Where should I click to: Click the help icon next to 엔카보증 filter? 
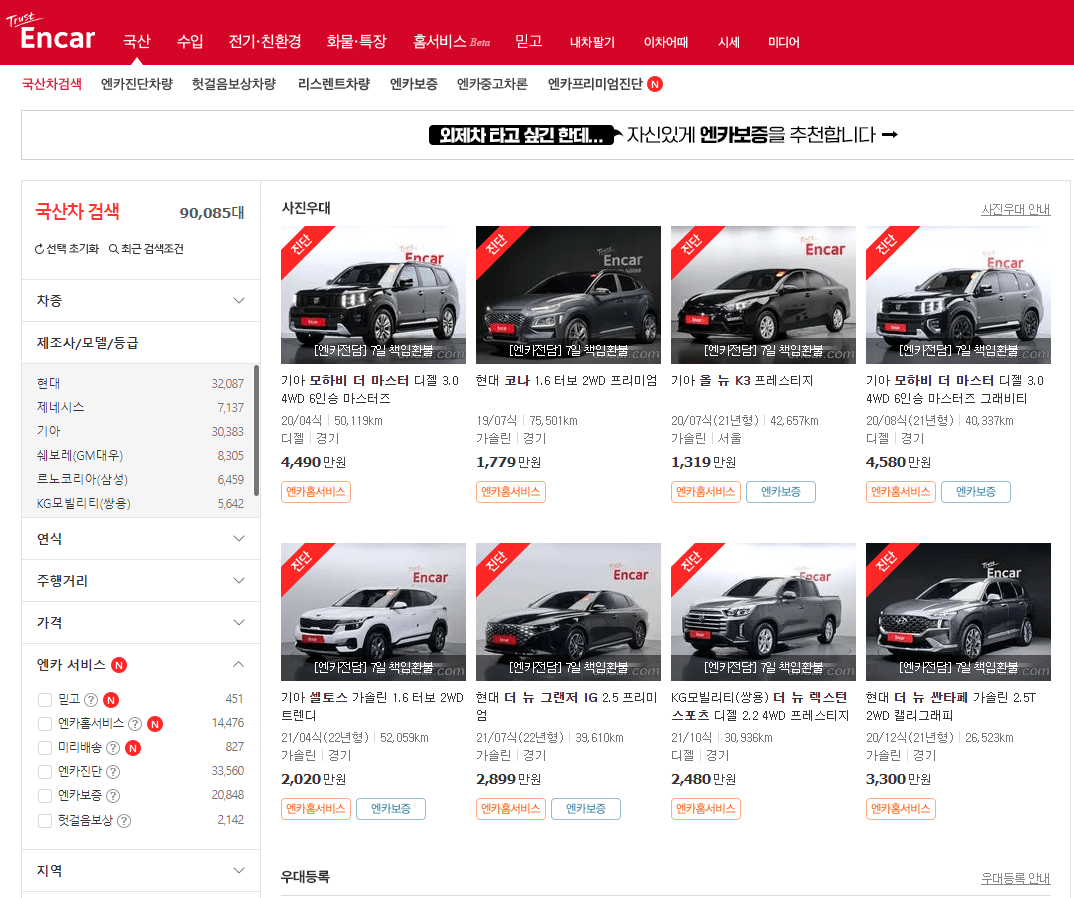coord(113,796)
